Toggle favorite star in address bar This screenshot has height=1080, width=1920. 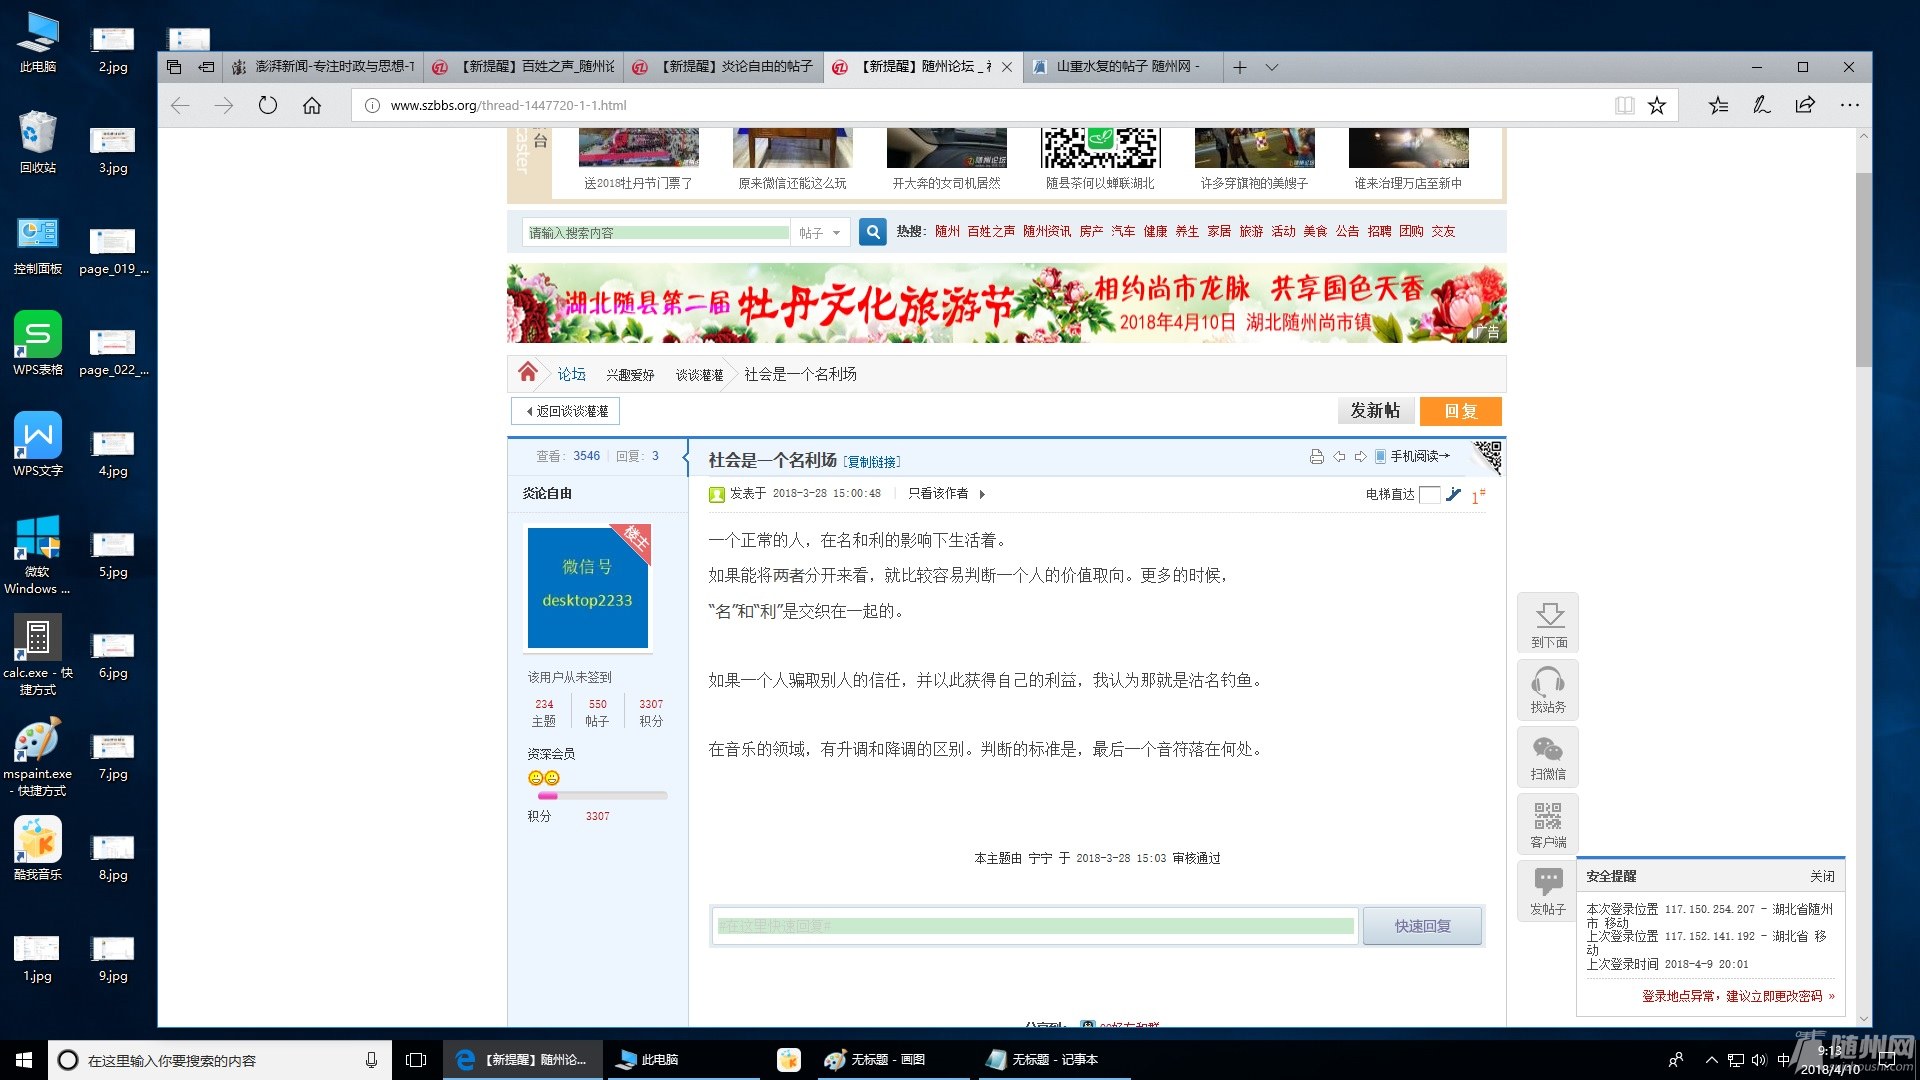point(1657,105)
